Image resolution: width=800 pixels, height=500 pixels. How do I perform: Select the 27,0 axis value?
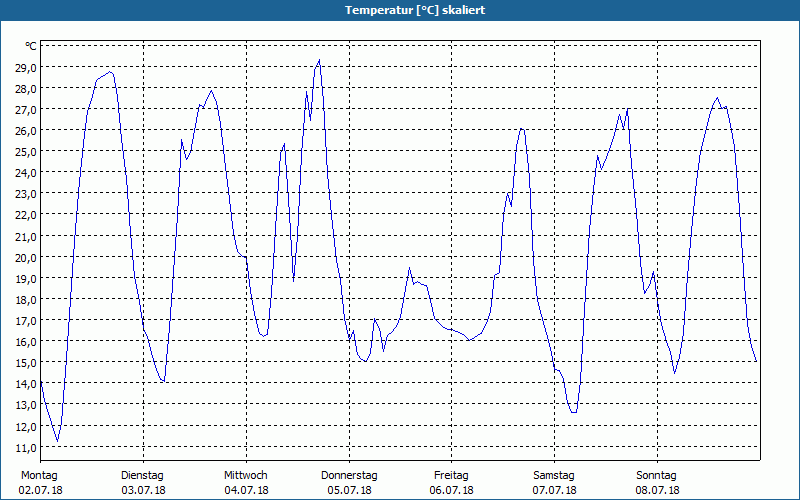26,110
